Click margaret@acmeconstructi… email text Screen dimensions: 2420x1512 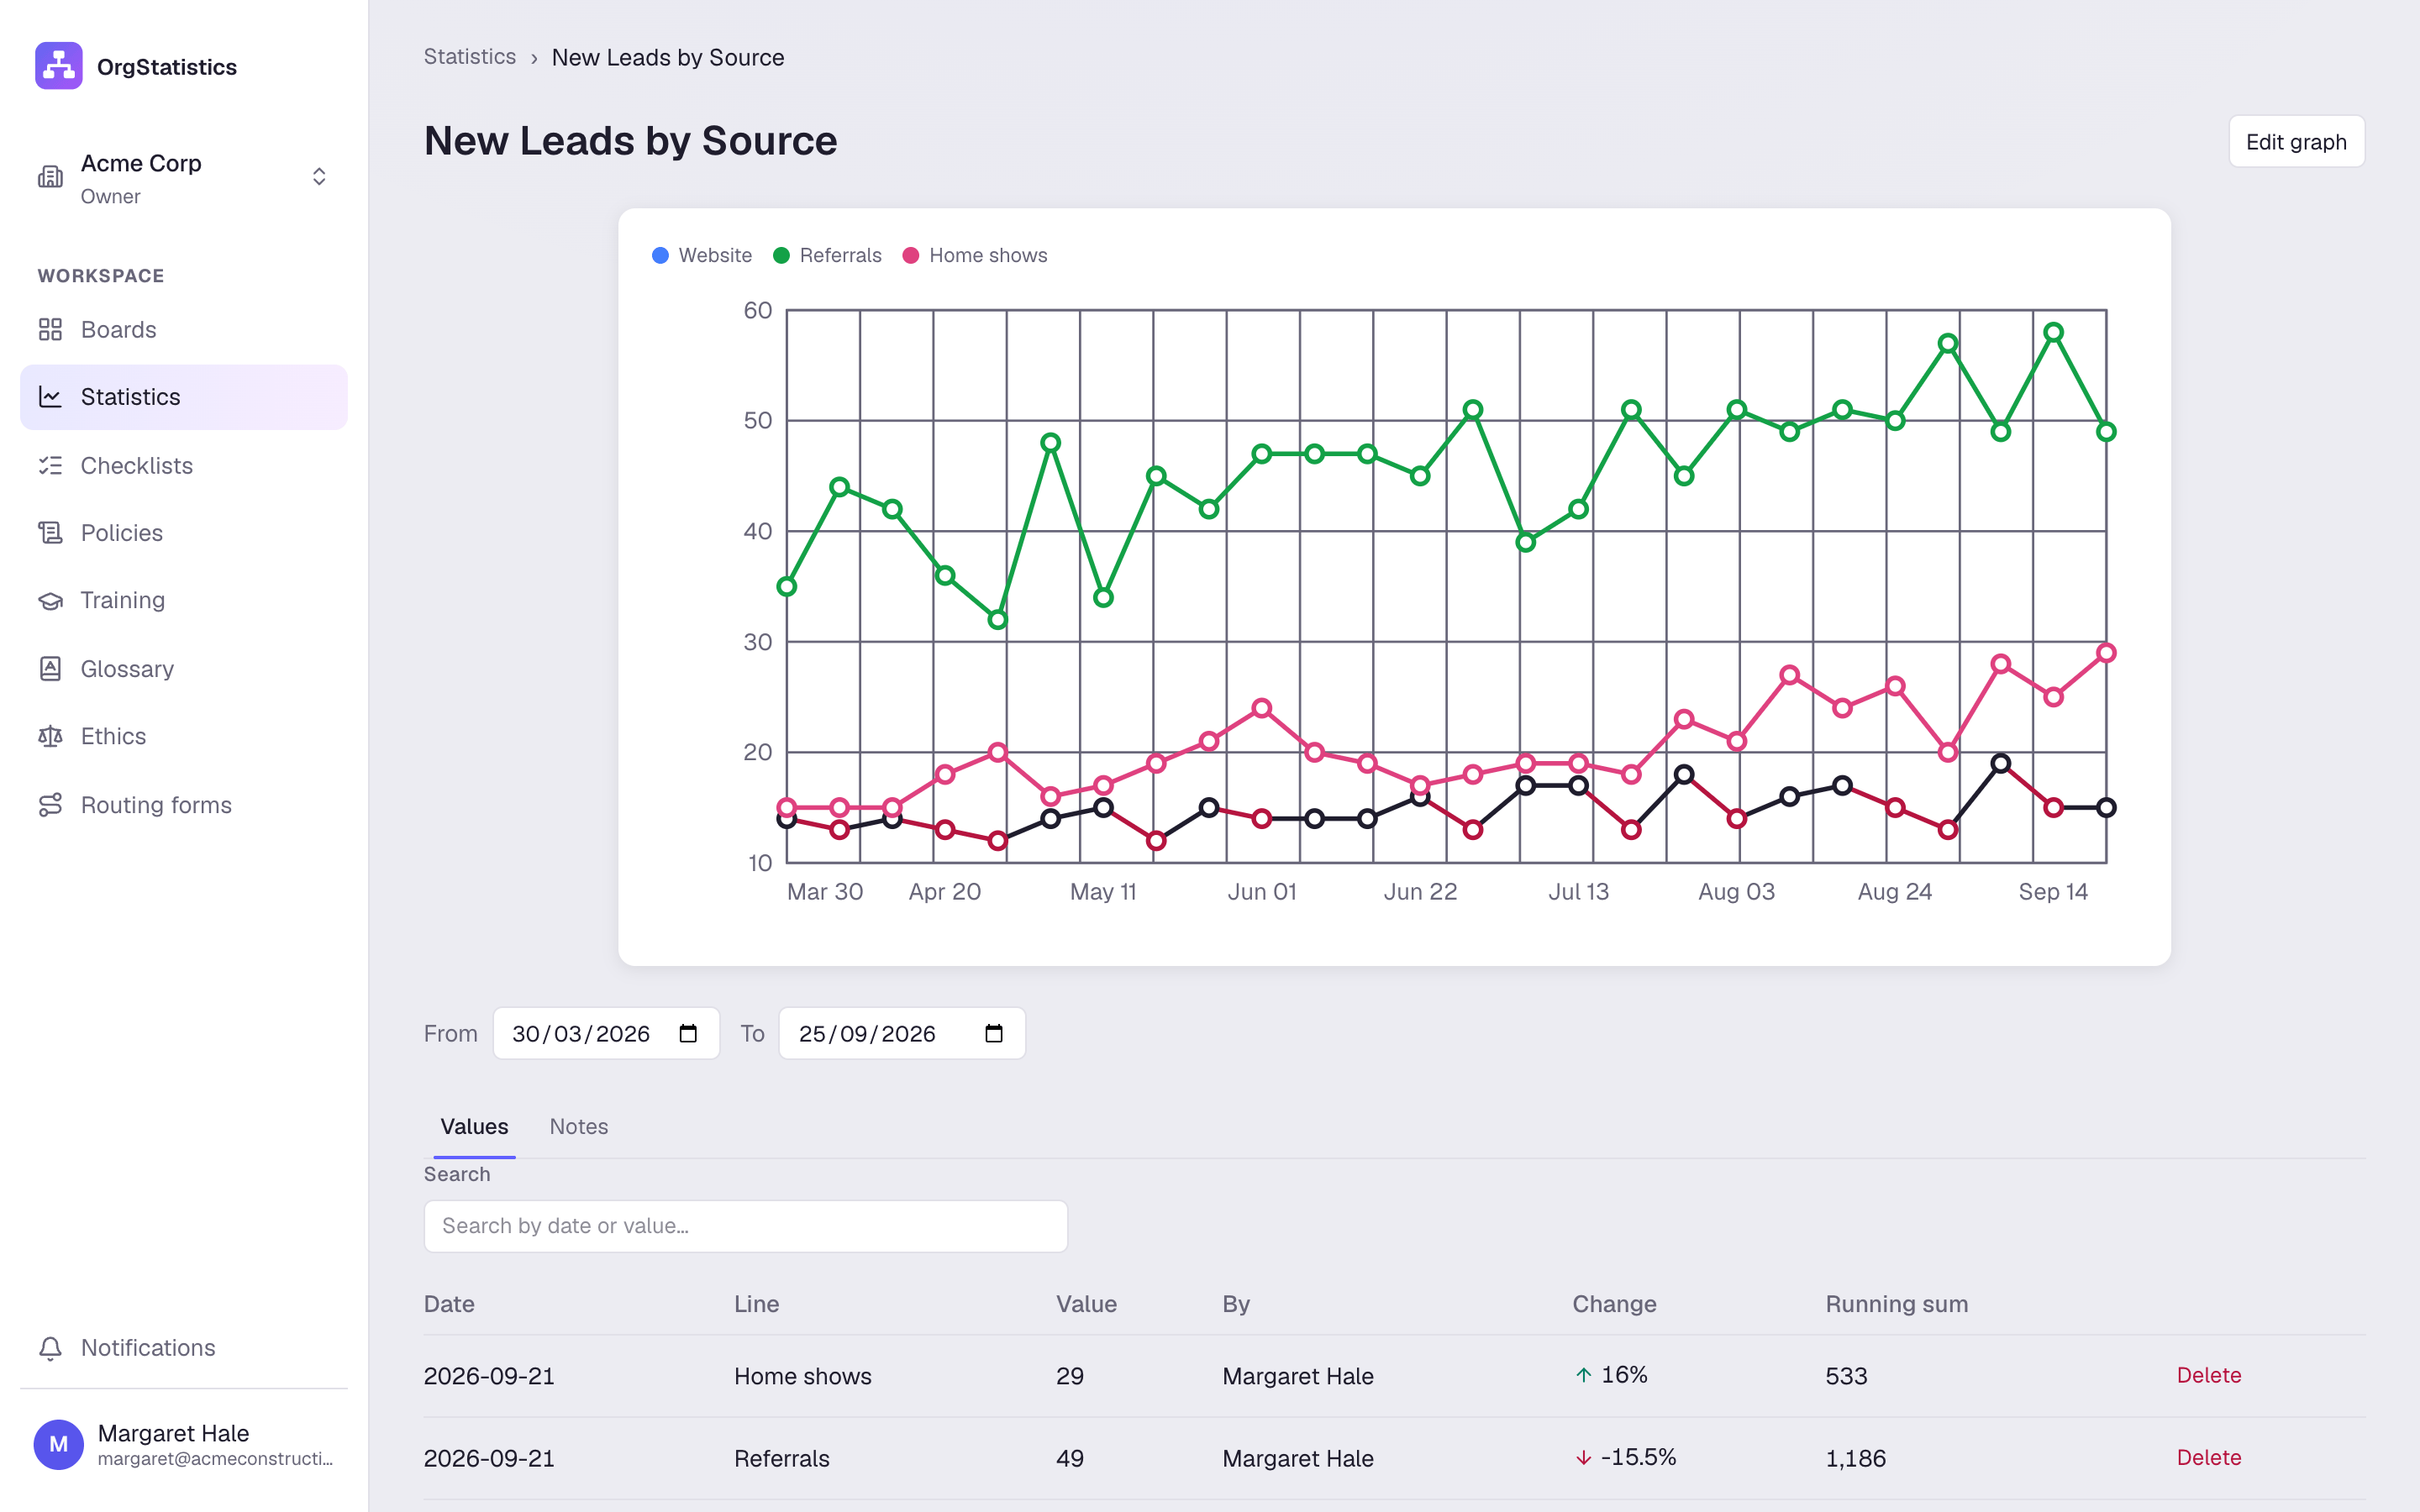tap(216, 1459)
